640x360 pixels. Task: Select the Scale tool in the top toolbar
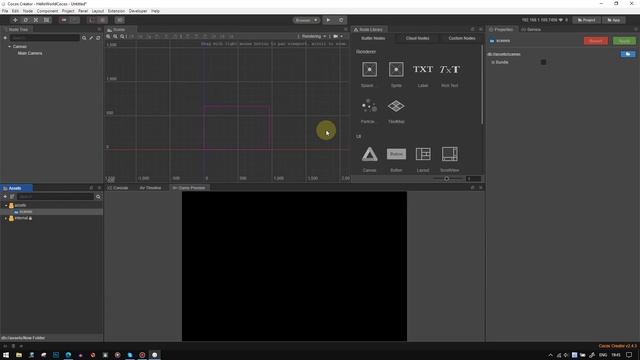coord(36,20)
